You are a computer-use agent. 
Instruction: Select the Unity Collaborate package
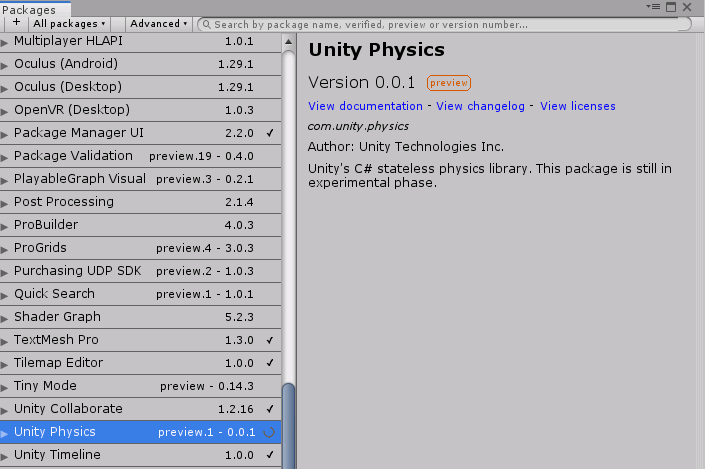tap(140, 409)
